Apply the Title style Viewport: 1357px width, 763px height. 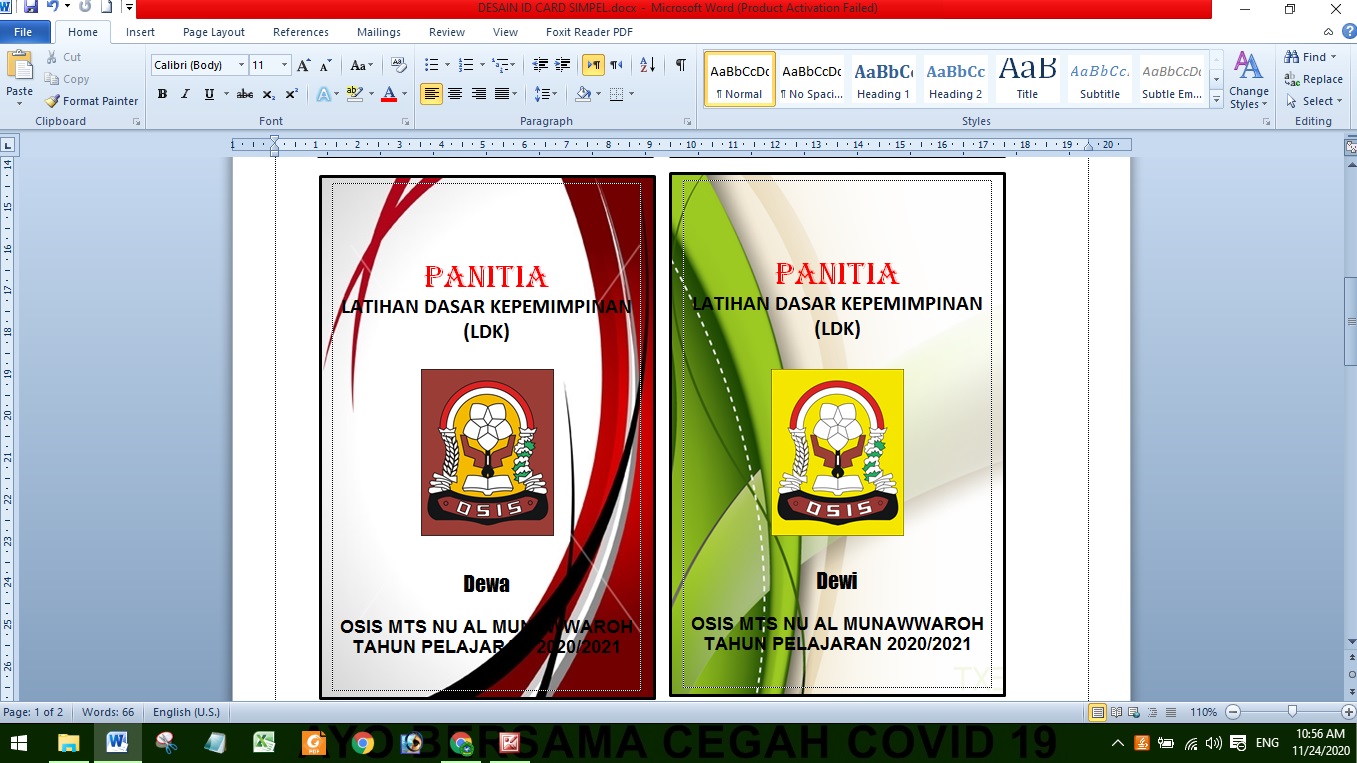click(x=1027, y=79)
